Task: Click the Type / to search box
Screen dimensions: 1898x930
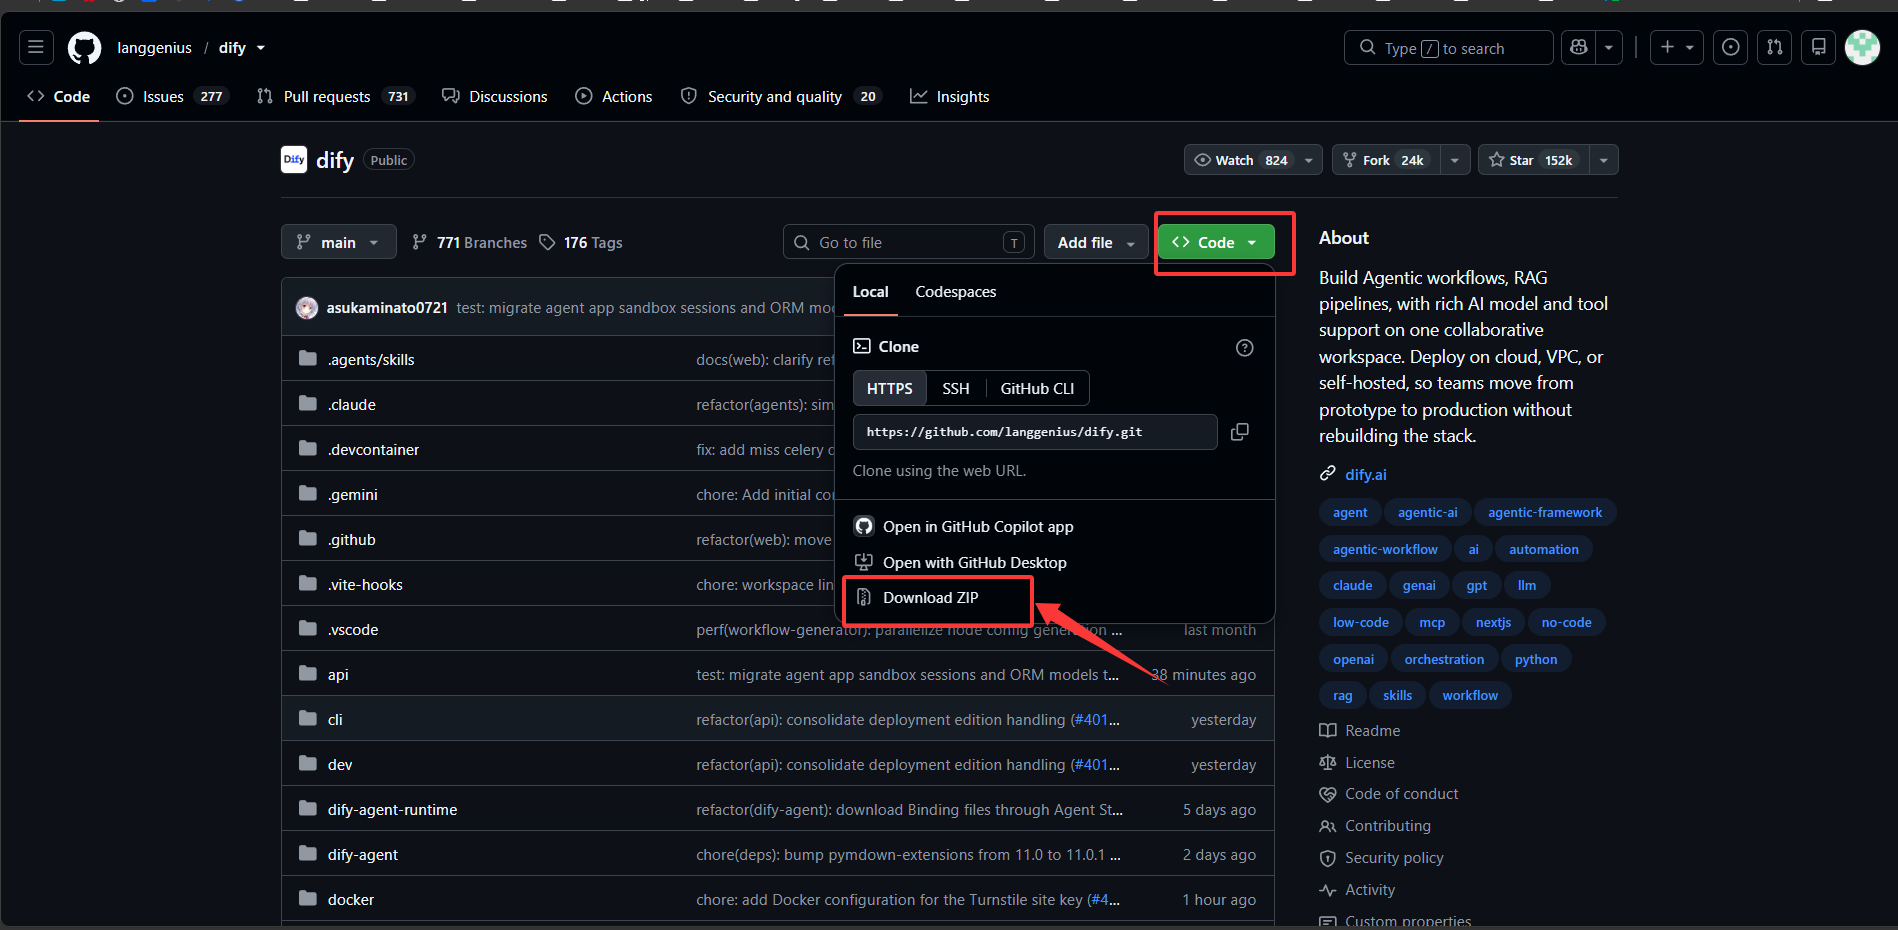Action: pos(1448,47)
